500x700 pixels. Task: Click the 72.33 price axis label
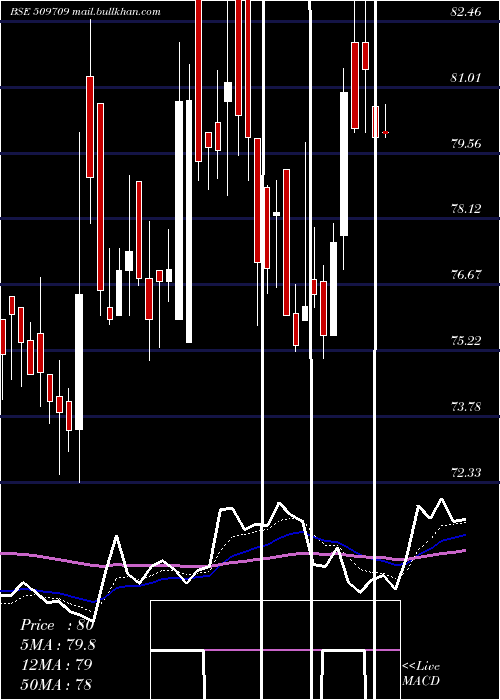pyautogui.click(x=466, y=473)
